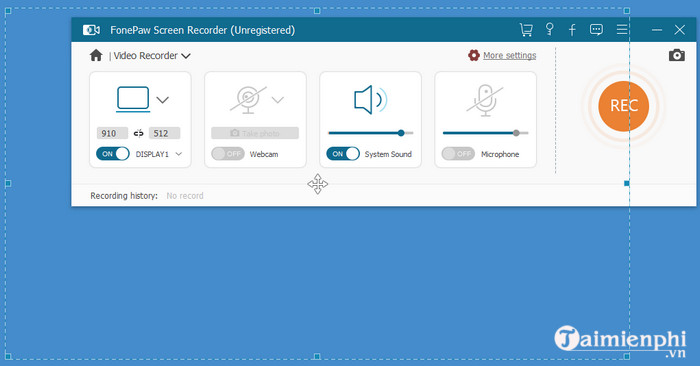Click the red More settings gear icon
The width and height of the screenshot is (700, 366).
(x=474, y=55)
